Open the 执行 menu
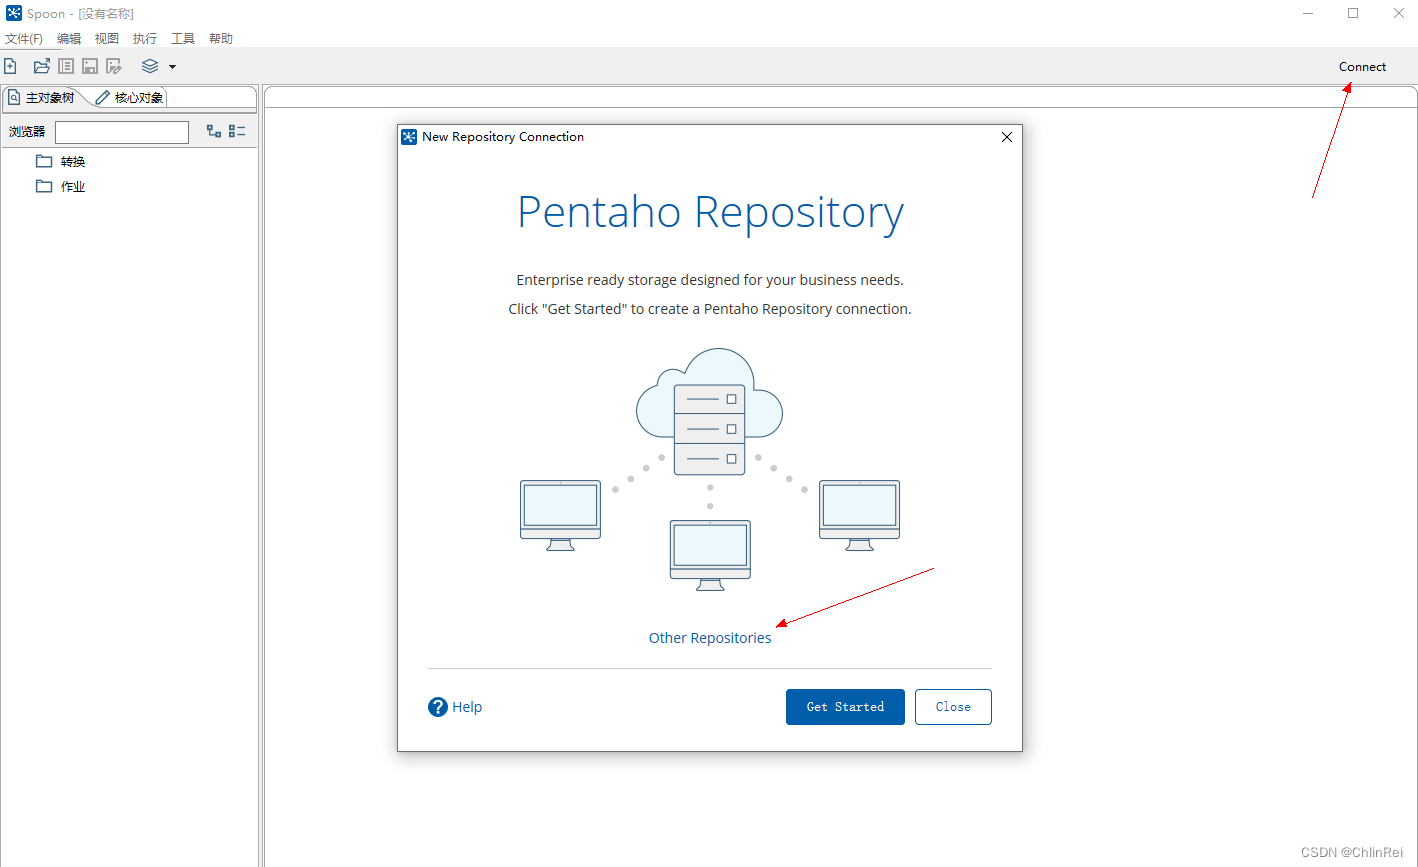 pos(145,39)
